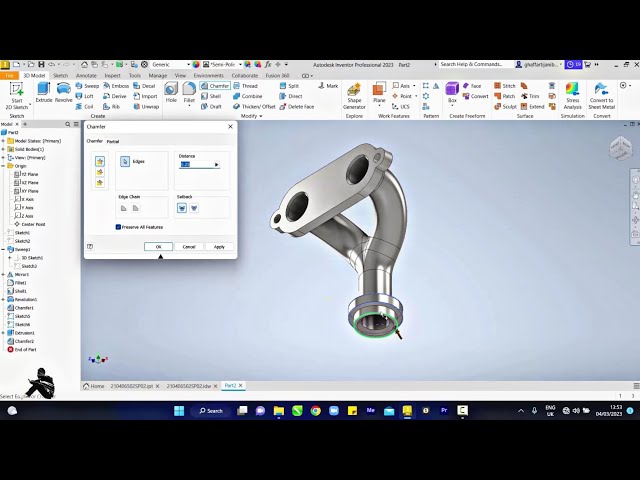
Task: Choose the Emboss command
Action: [x=116, y=86]
